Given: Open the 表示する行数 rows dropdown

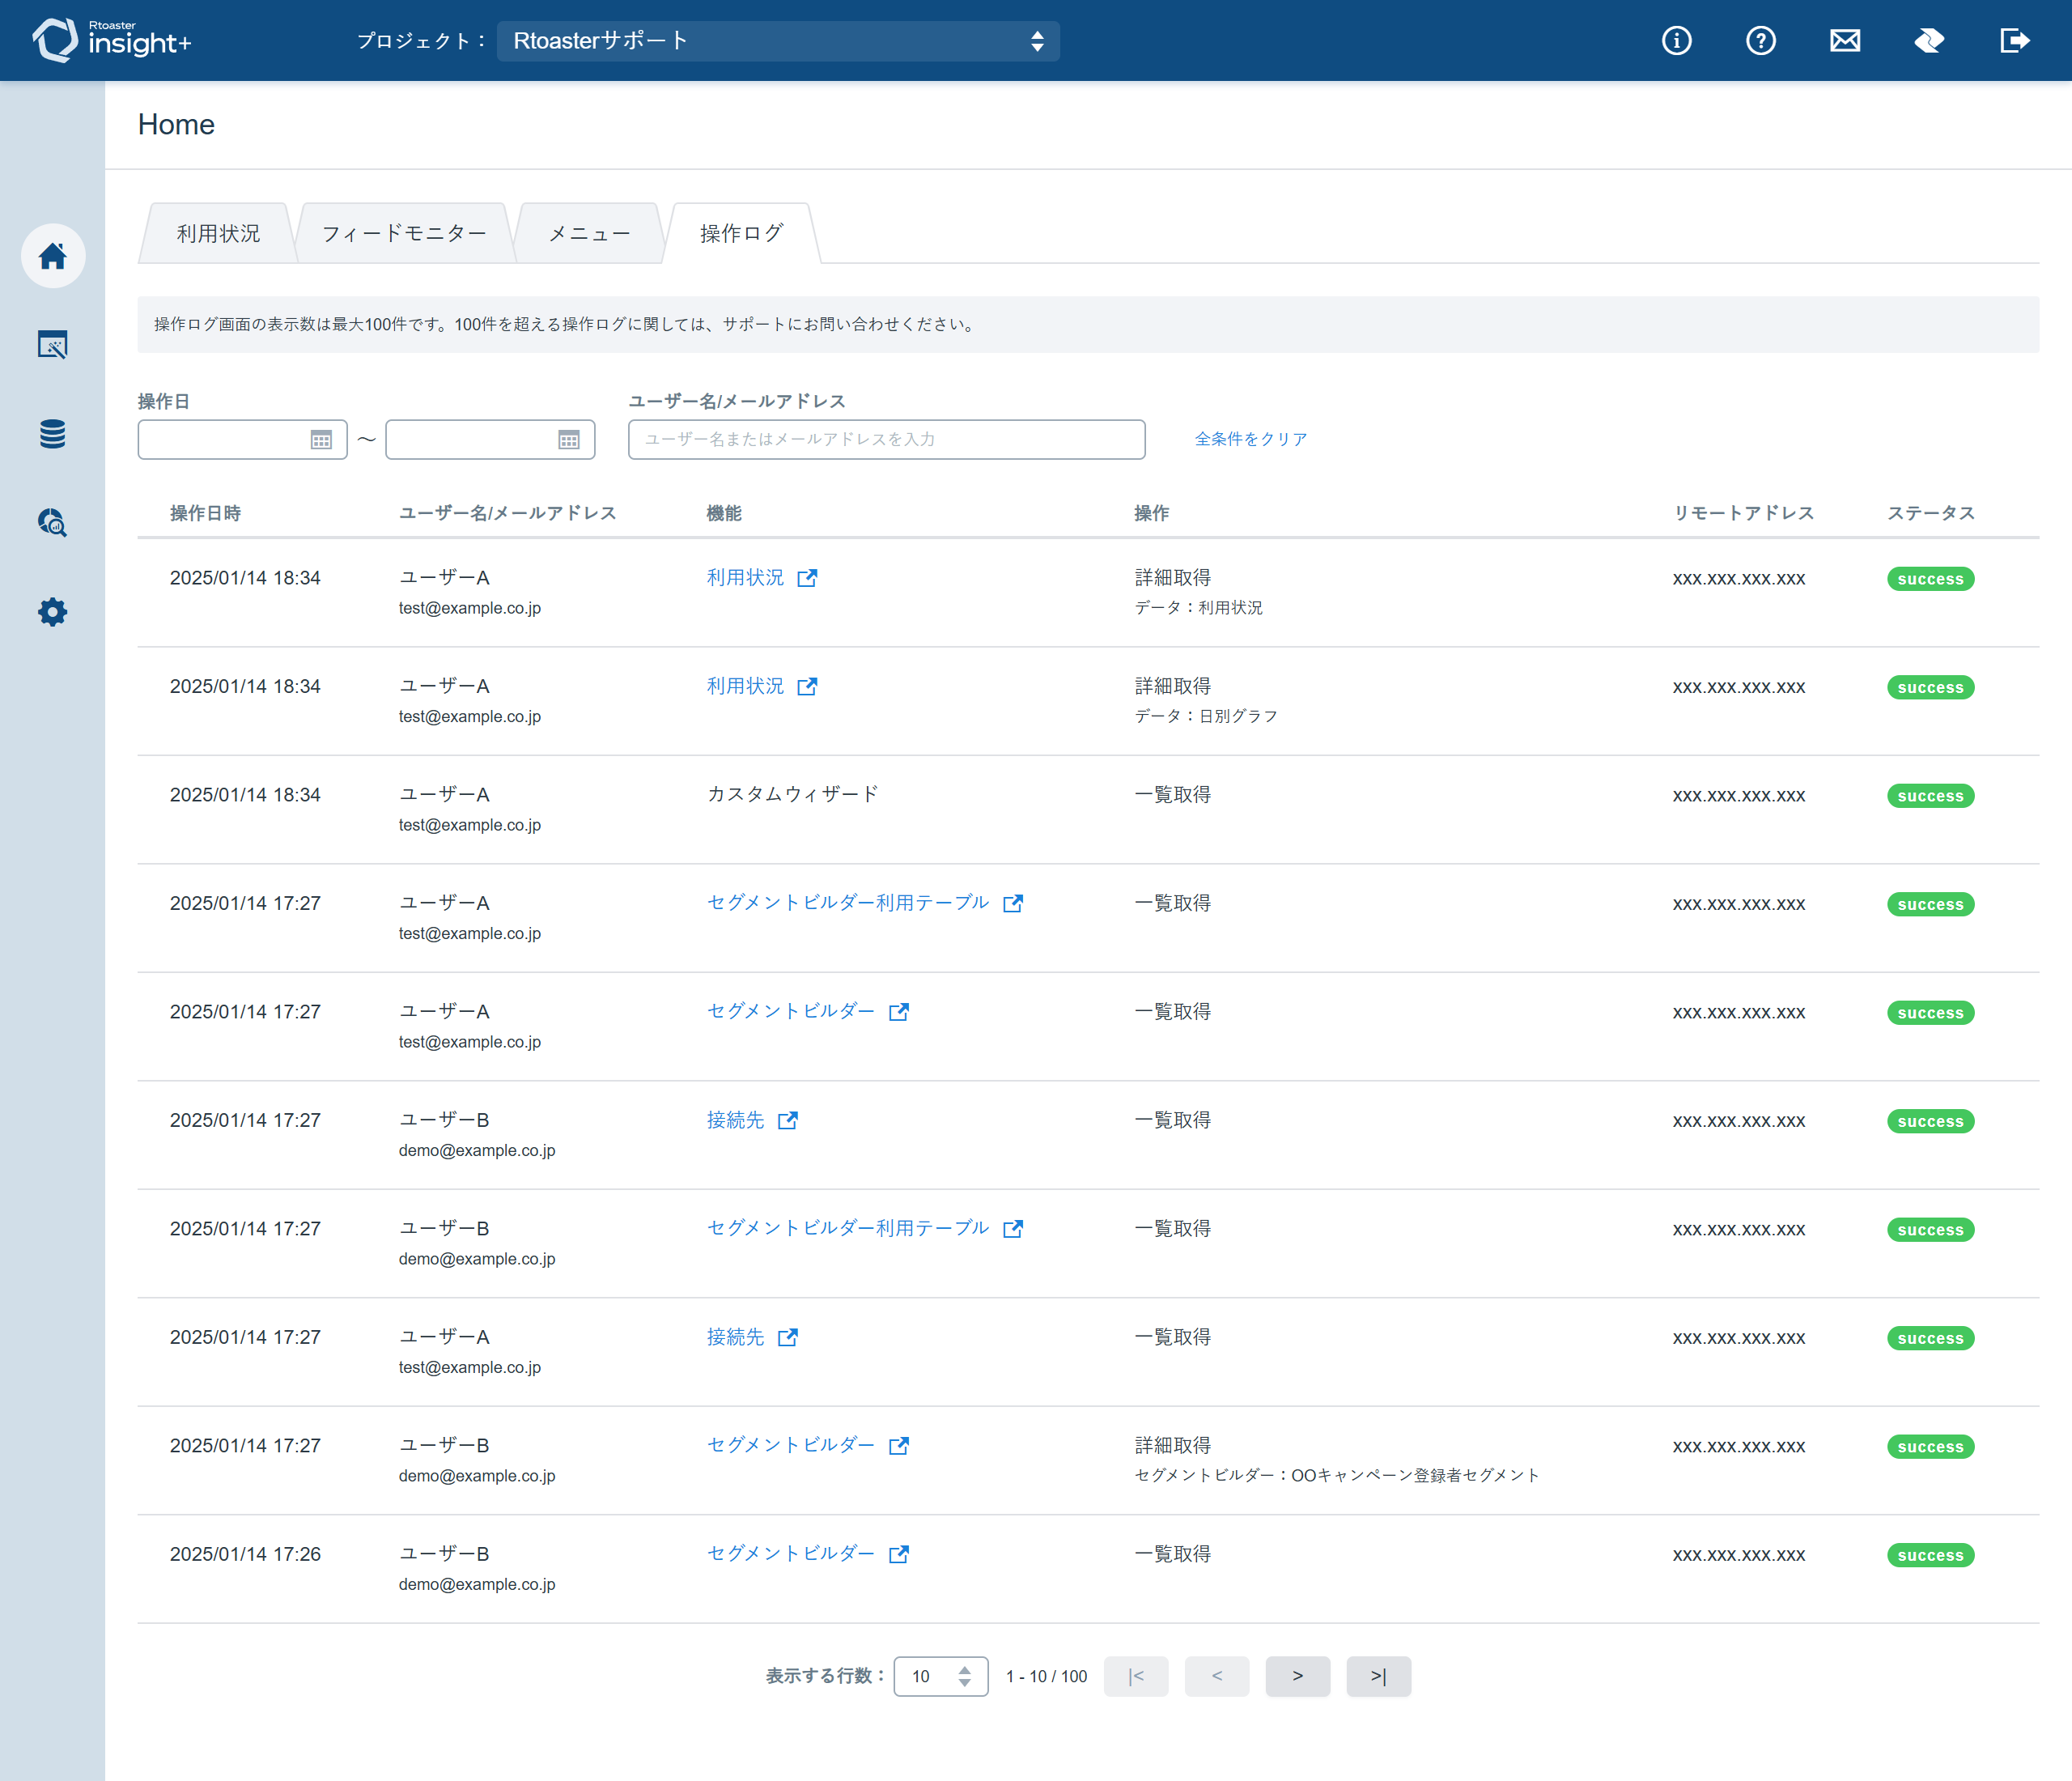Looking at the screenshot, I should click(x=940, y=1676).
